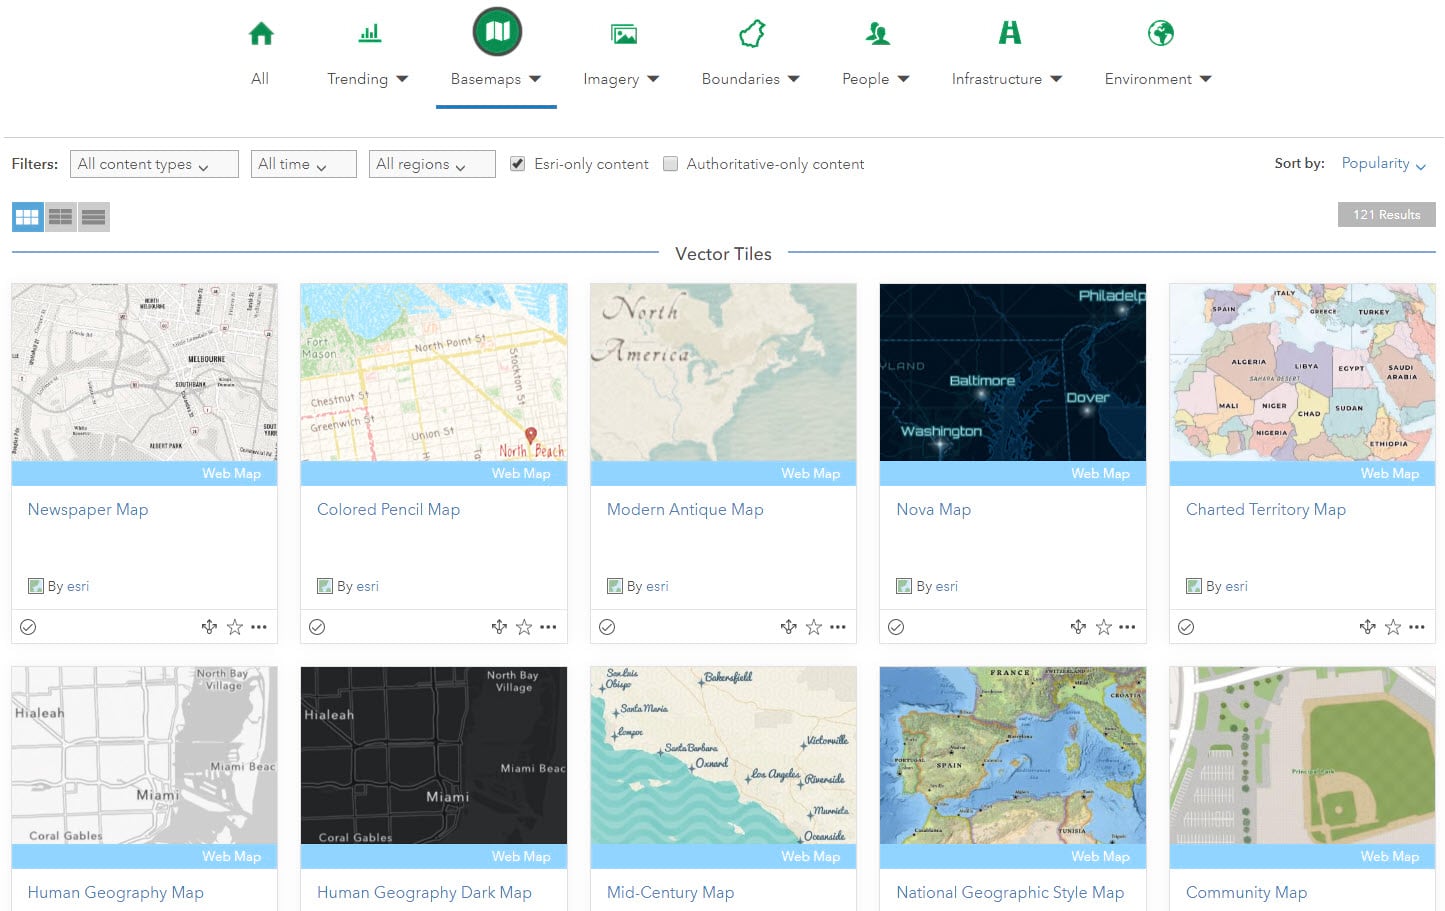Open more options for Nova Map
This screenshot has width=1445, height=911.
tap(1127, 627)
